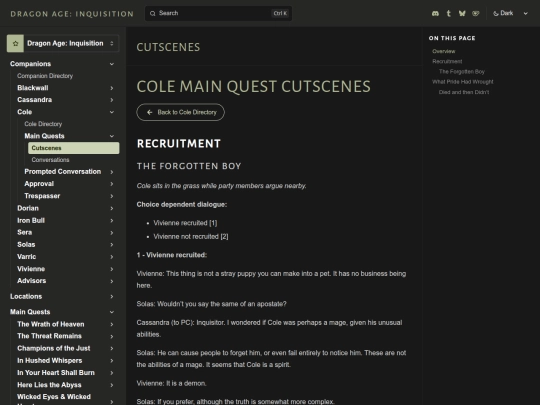Image resolution: width=540 pixels, height=405 pixels.
Task: Click the star icon beside Dragon Age: Inquisition
Action: pyautogui.click(x=15, y=43)
